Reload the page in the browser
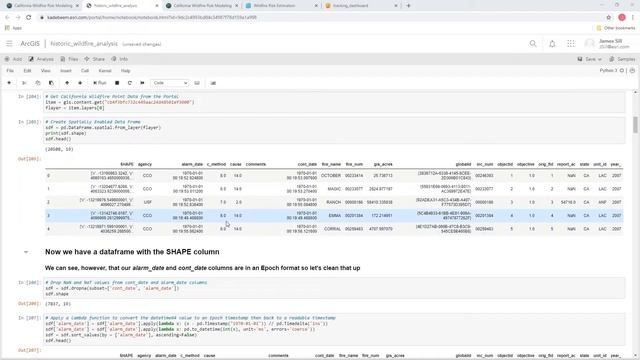 (29, 18)
